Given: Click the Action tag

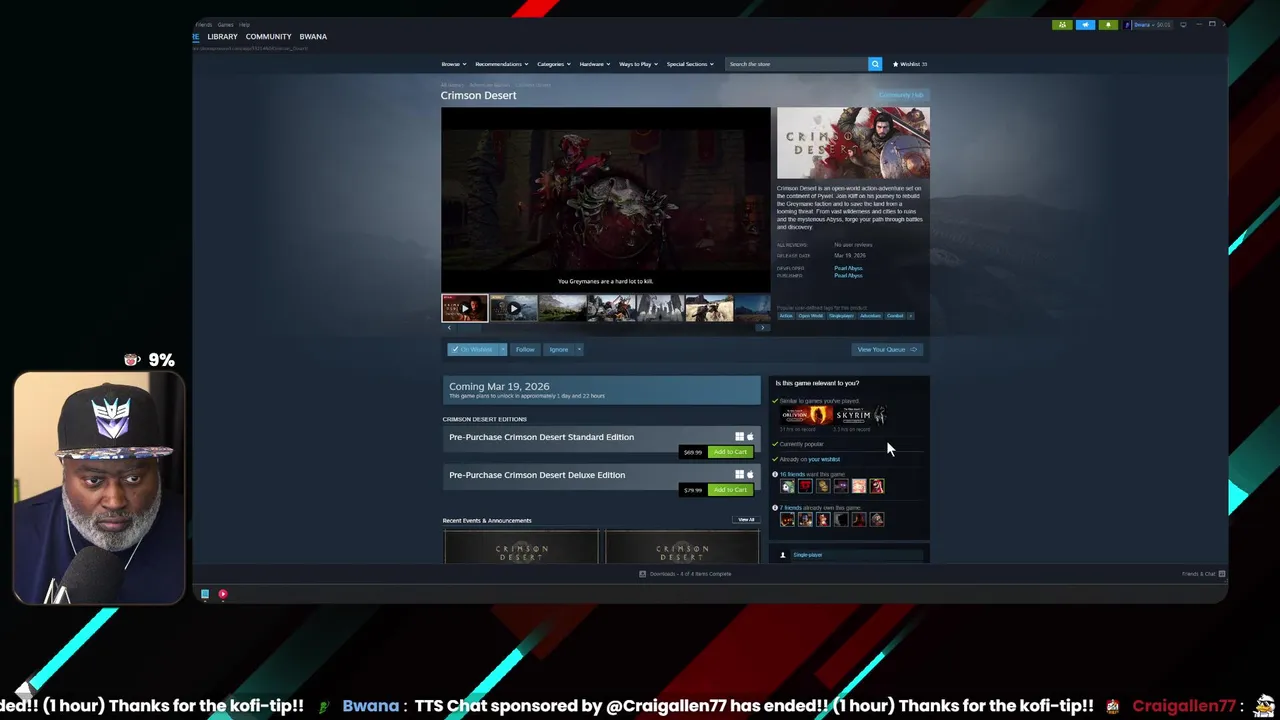Looking at the screenshot, I should (786, 316).
